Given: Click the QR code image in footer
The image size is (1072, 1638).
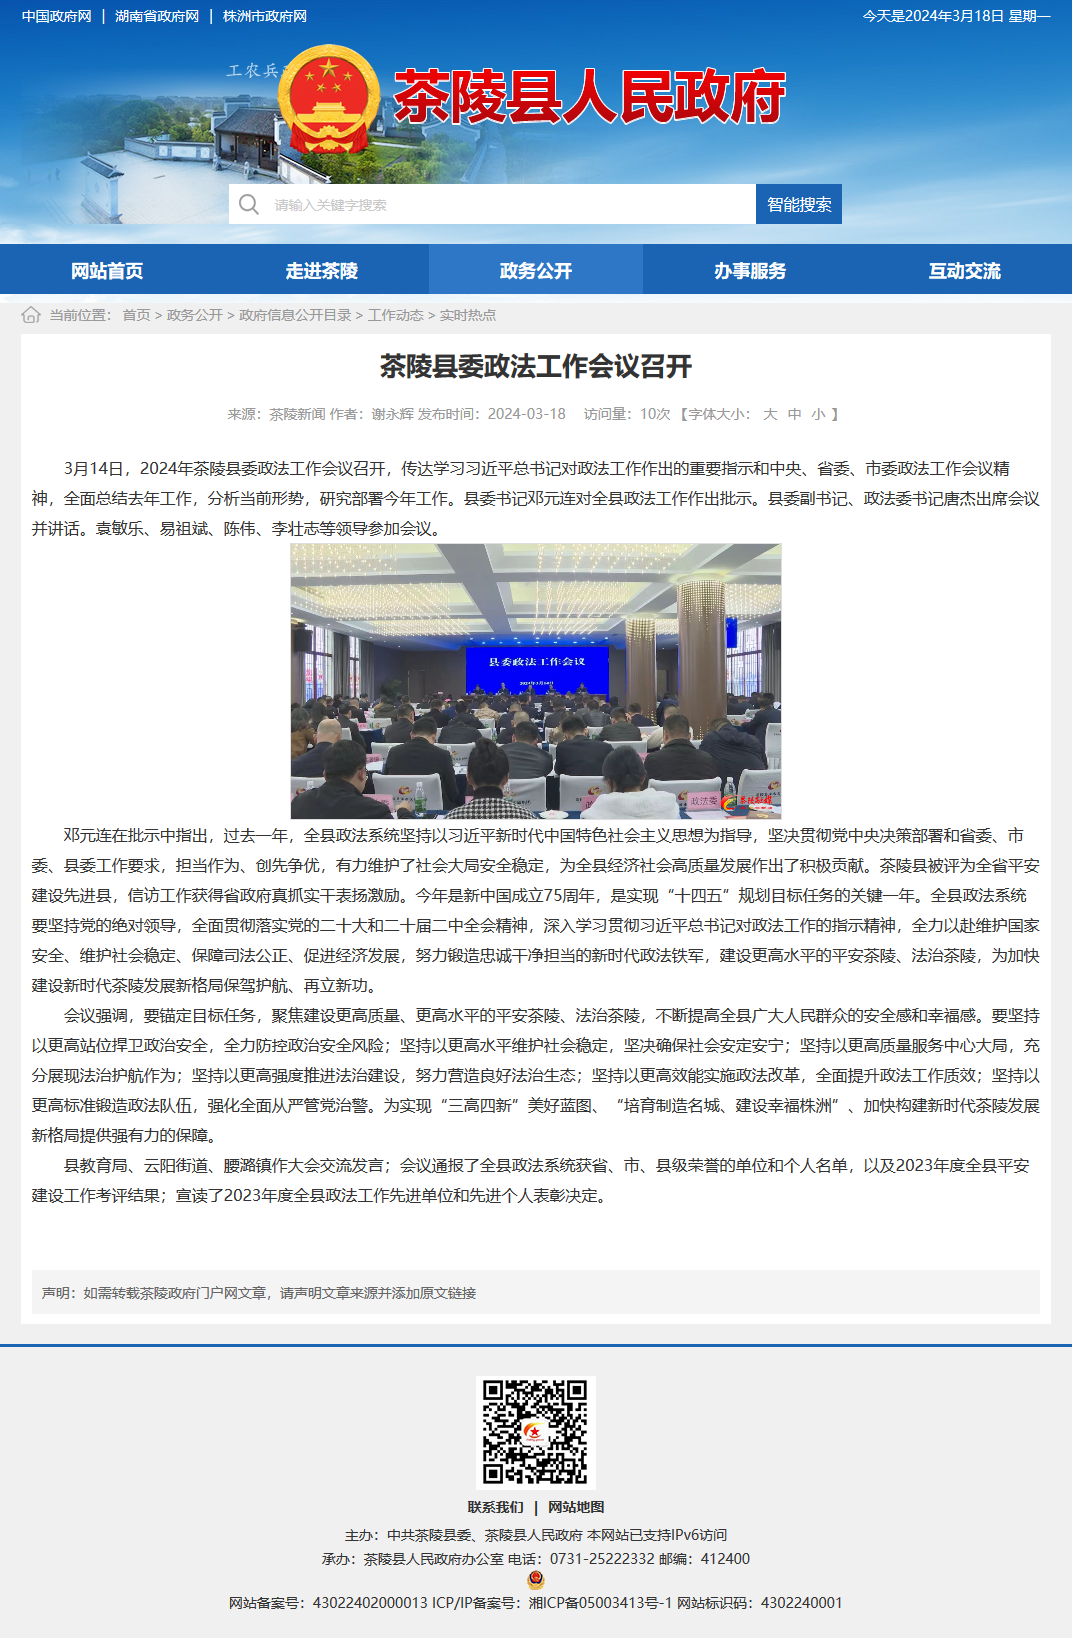Looking at the screenshot, I should 536,1432.
